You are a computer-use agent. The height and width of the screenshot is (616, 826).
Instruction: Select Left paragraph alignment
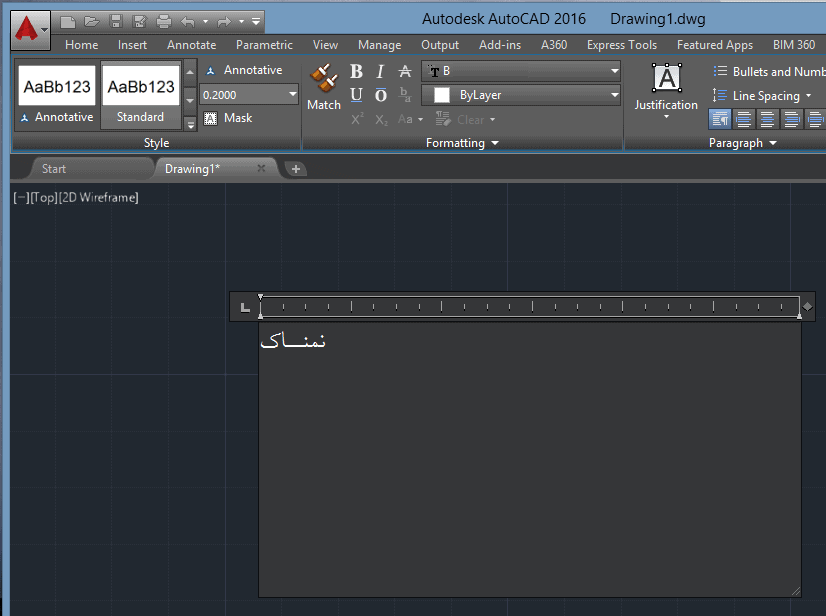(743, 120)
